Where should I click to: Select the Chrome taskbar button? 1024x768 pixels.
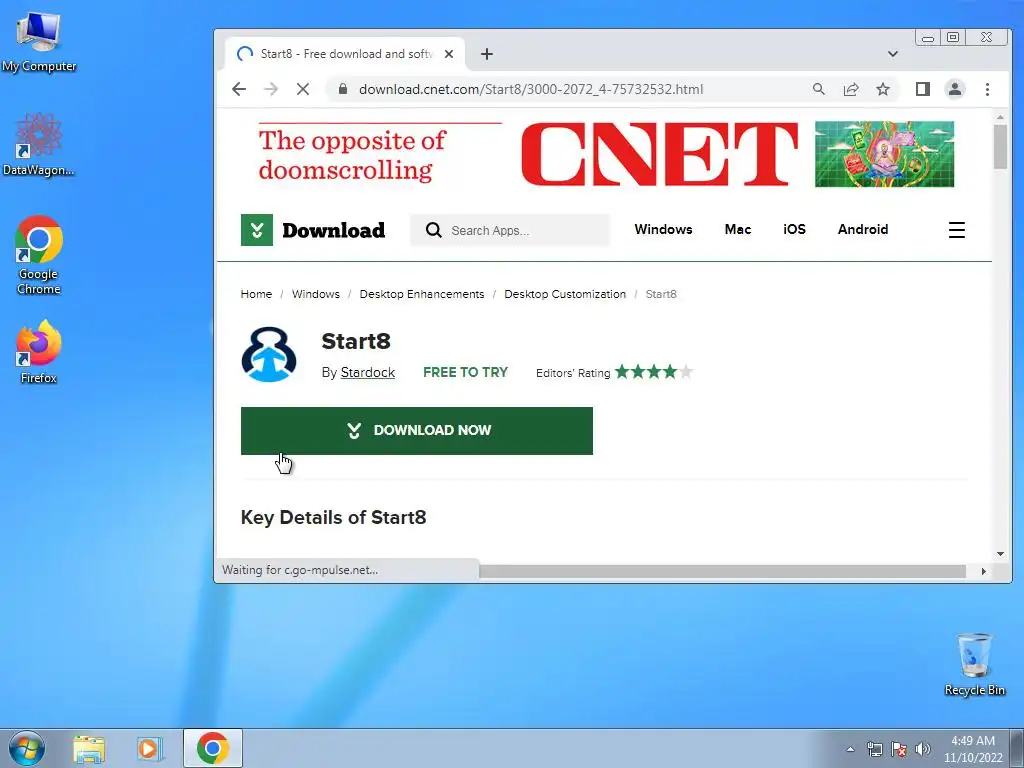[x=213, y=748]
